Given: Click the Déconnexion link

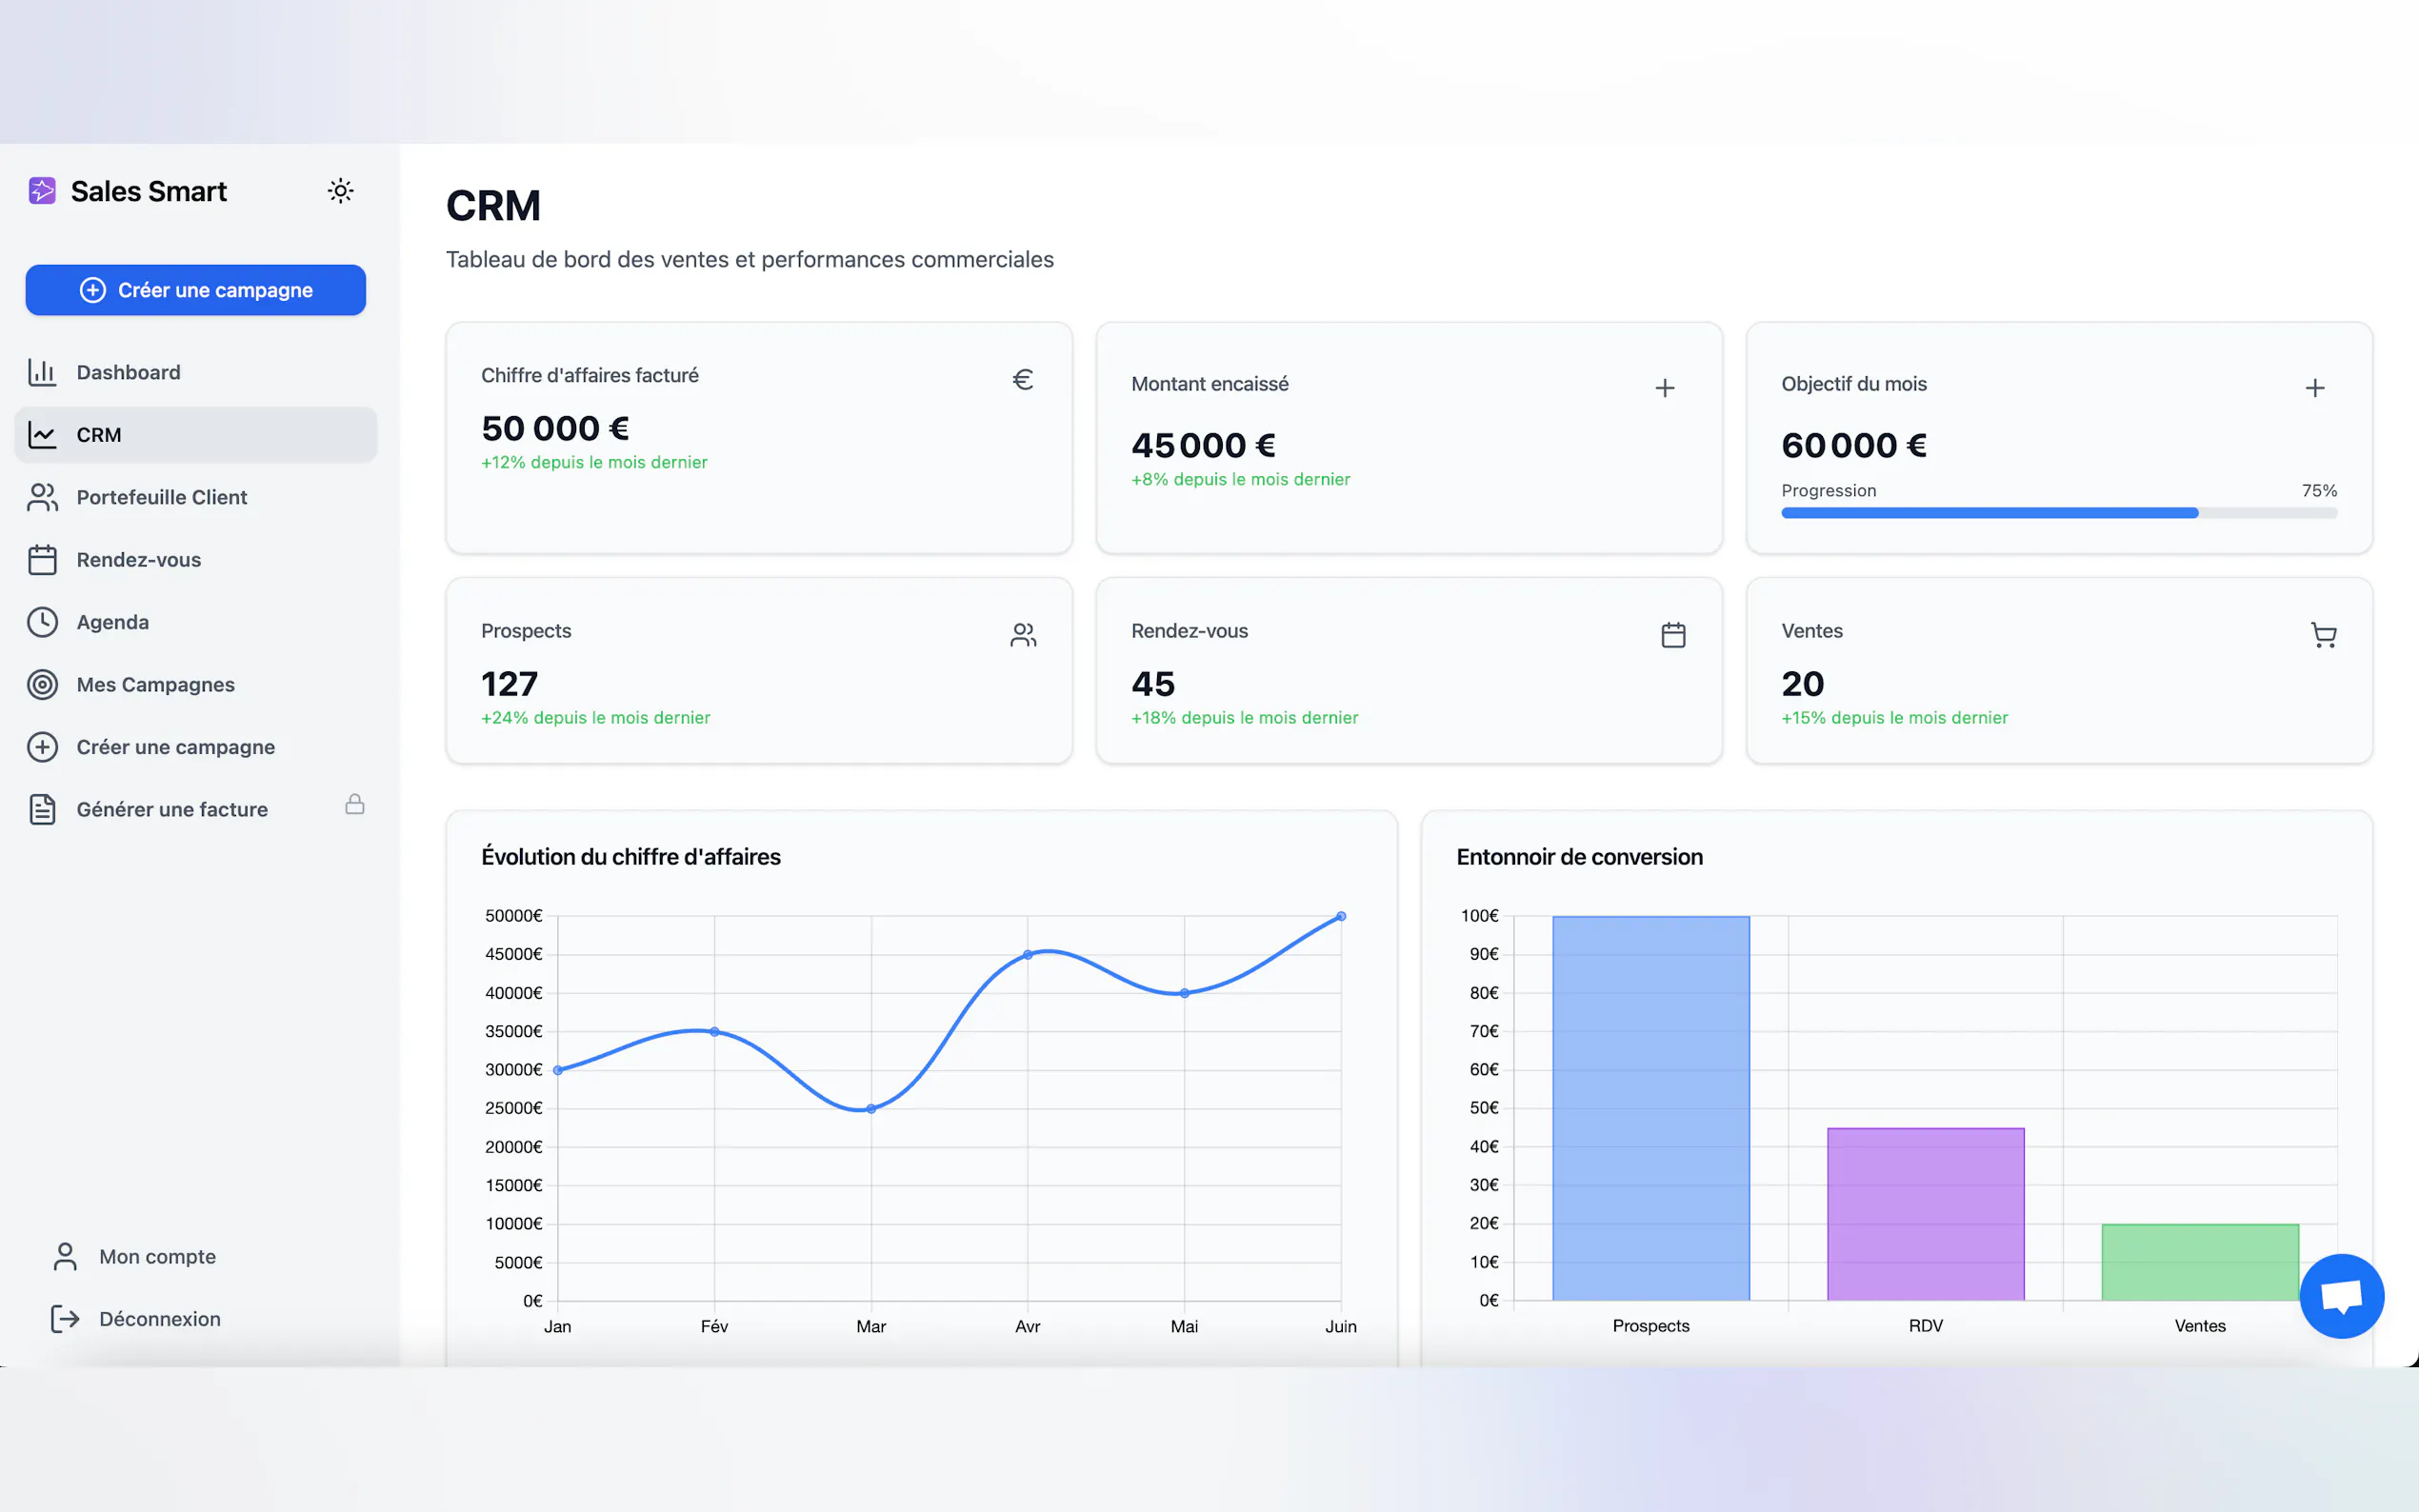Looking at the screenshot, I should click(x=159, y=1319).
